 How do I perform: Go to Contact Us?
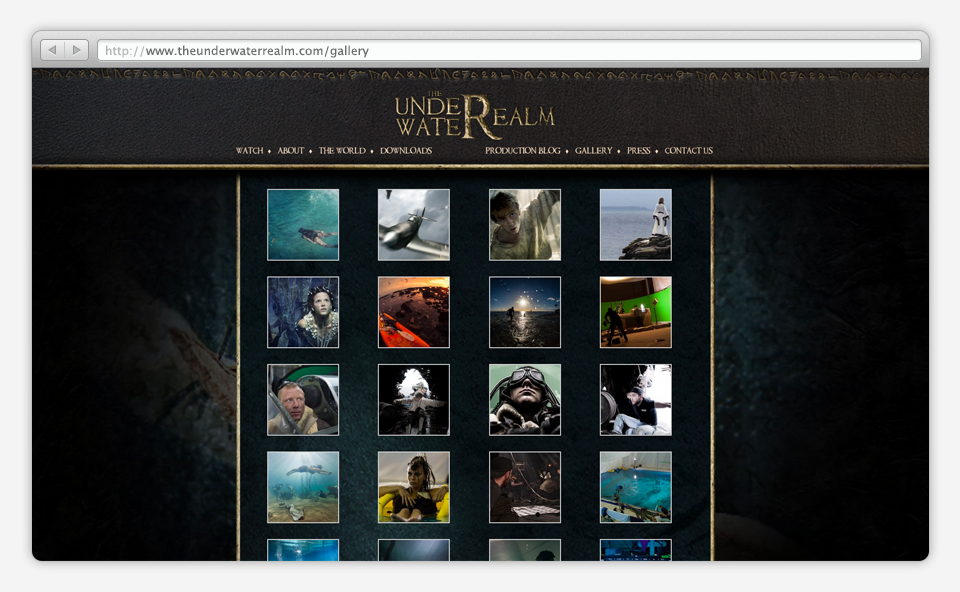coord(689,151)
